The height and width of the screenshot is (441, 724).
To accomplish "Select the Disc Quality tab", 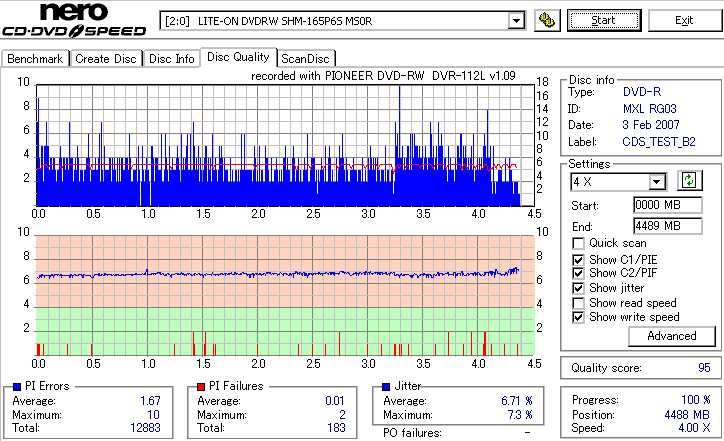I will [x=238, y=57].
